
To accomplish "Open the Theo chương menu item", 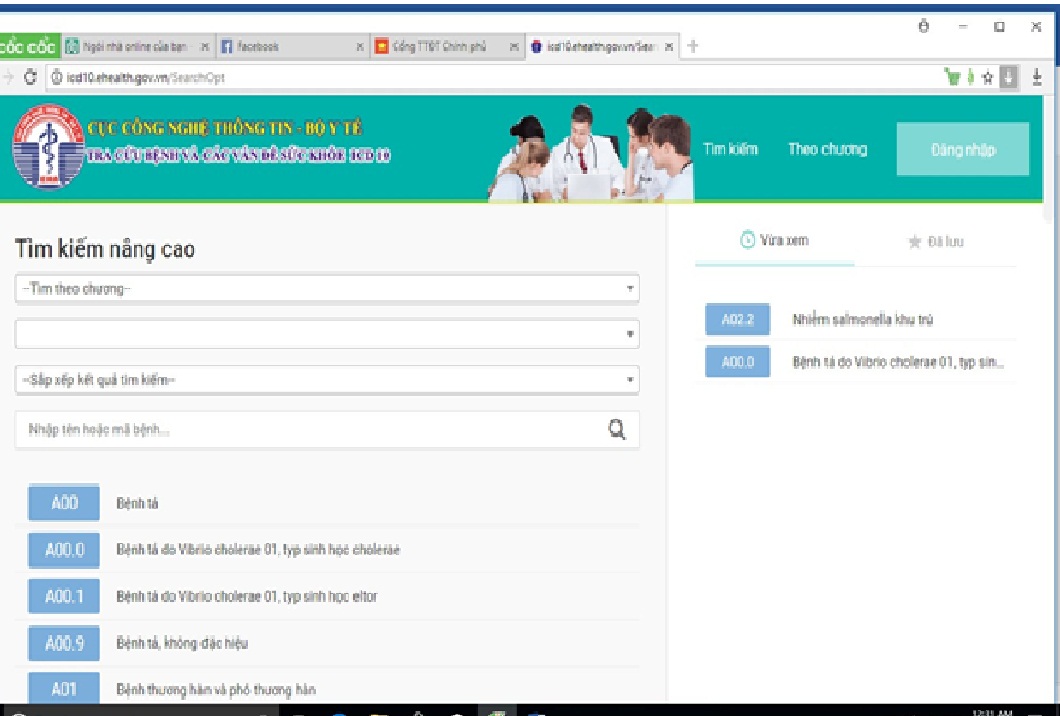I will tap(827, 149).
